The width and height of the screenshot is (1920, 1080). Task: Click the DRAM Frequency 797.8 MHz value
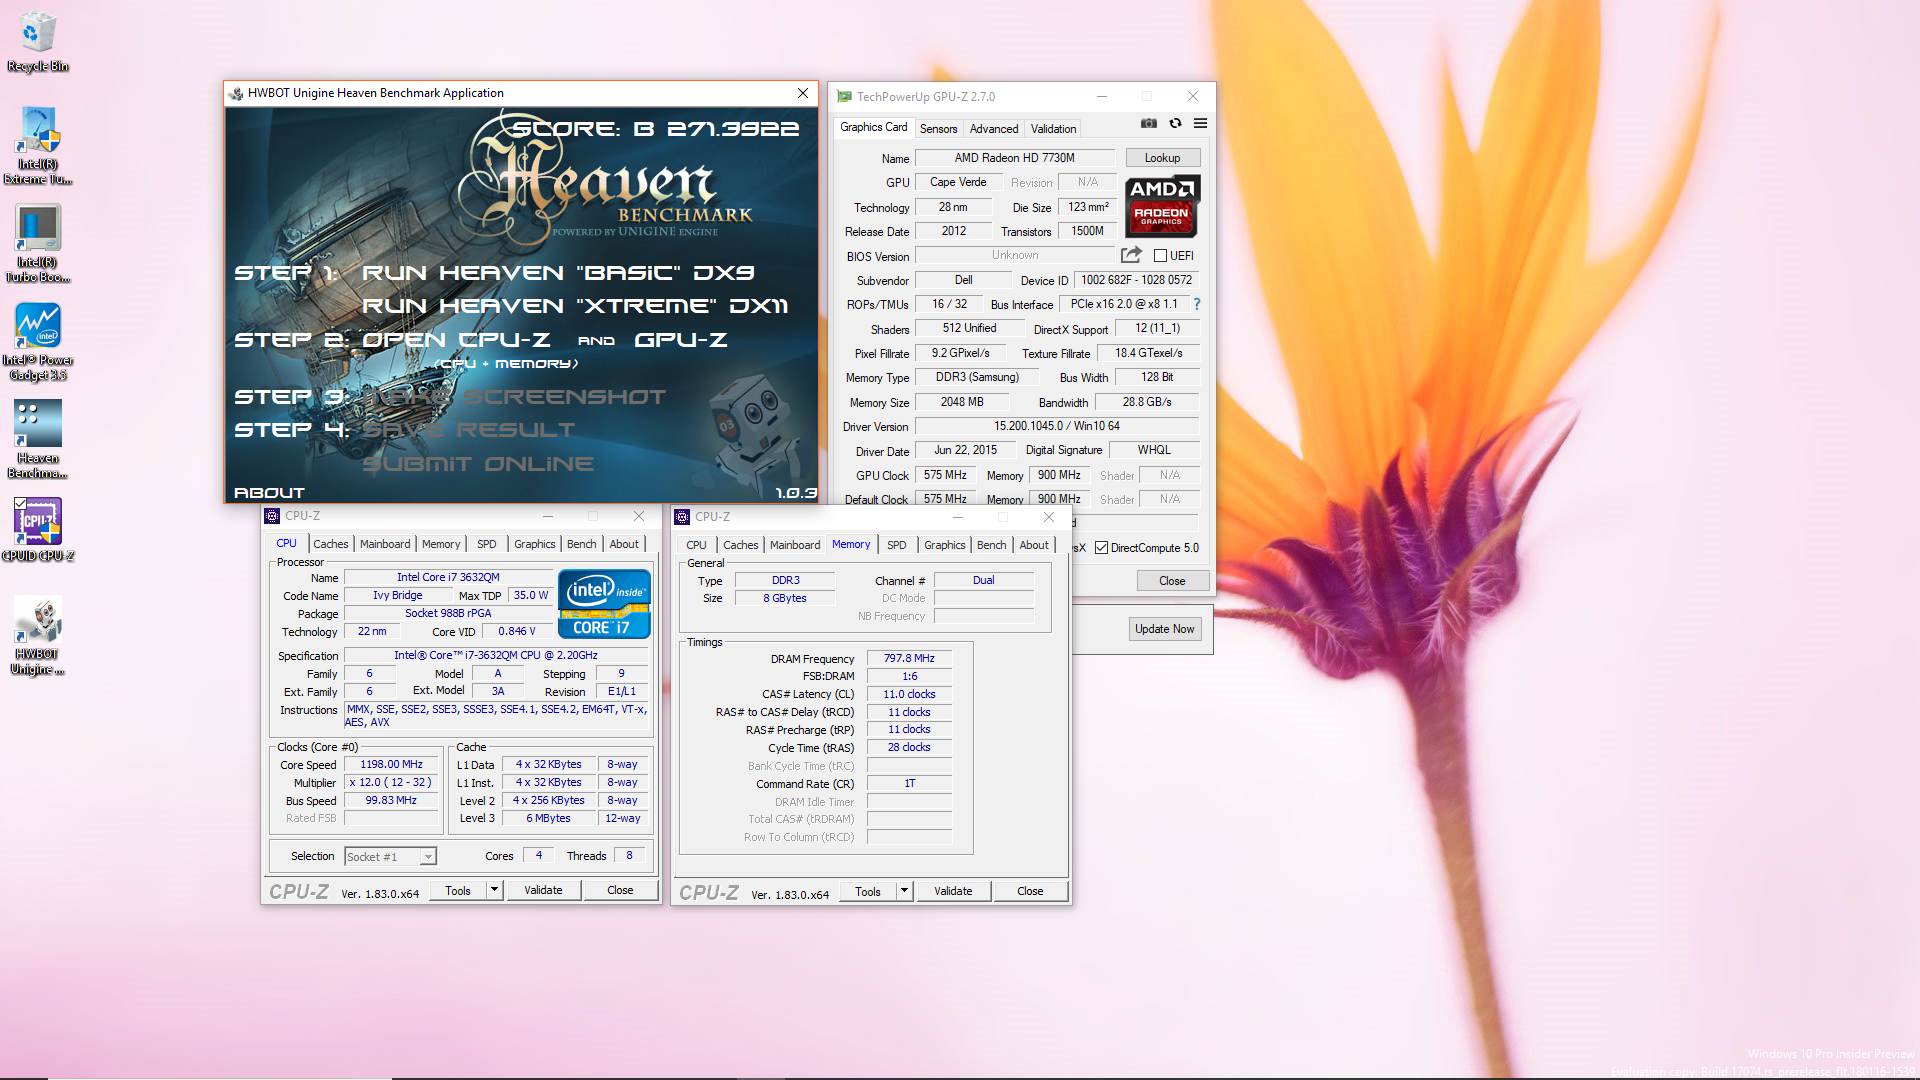[909, 659]
